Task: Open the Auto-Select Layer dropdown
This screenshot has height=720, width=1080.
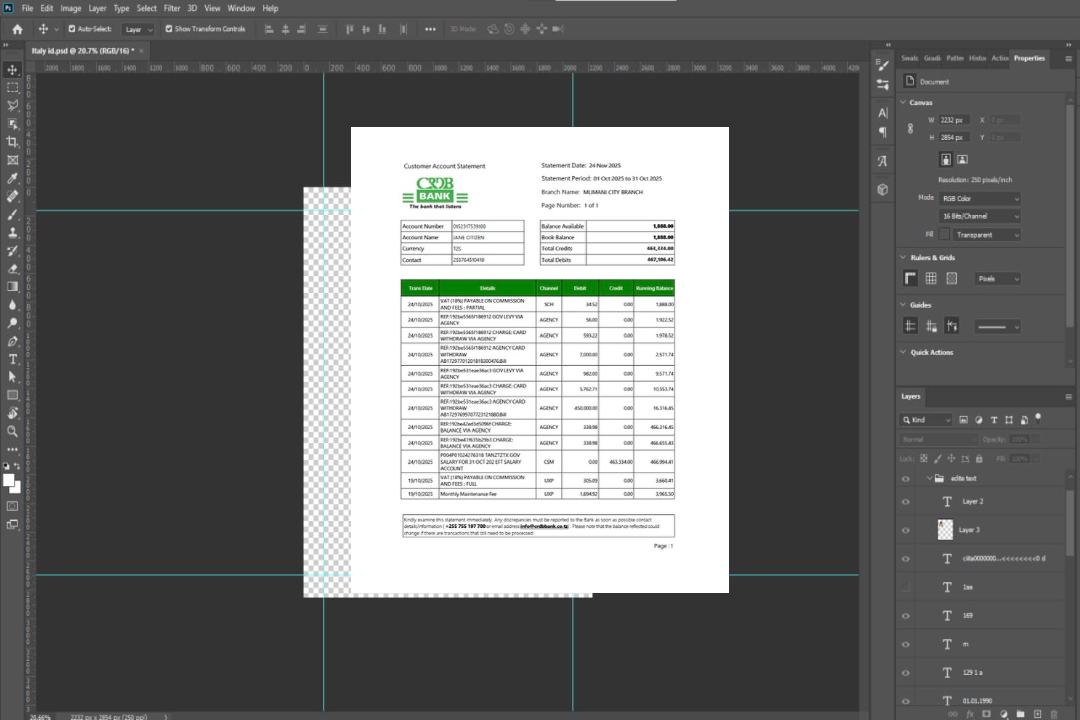Action: [138, 30]
